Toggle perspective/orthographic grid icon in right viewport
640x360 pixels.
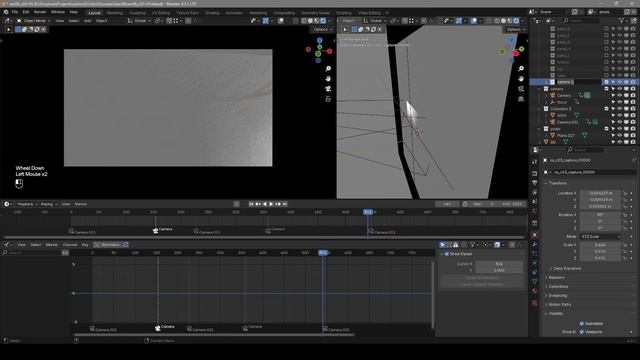point(521,99)
